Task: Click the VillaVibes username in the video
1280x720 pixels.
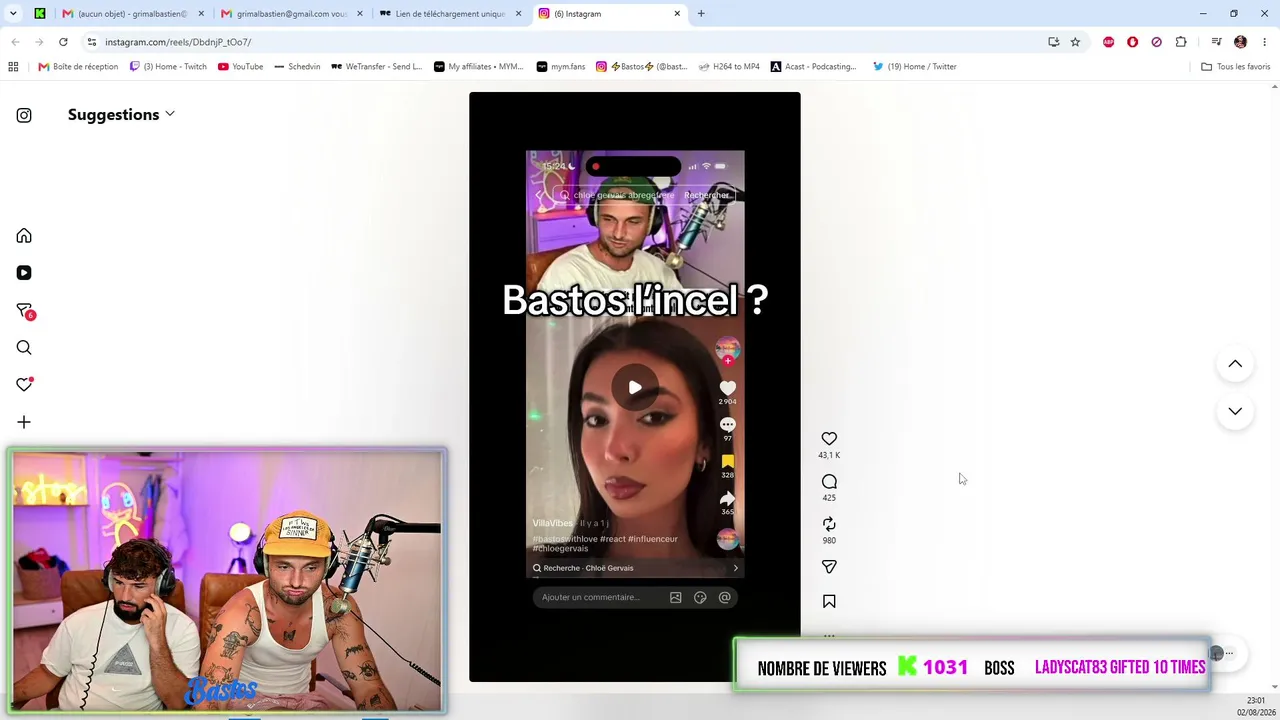Action: coord(553,523)
